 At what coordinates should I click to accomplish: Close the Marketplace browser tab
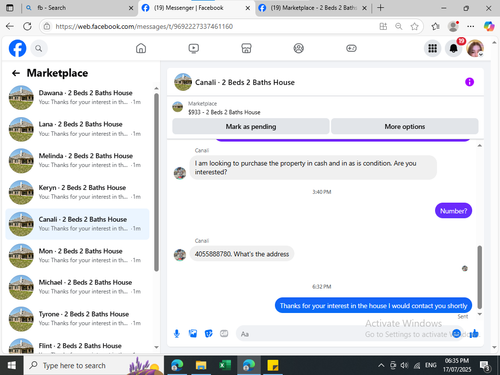pos(364,8)
